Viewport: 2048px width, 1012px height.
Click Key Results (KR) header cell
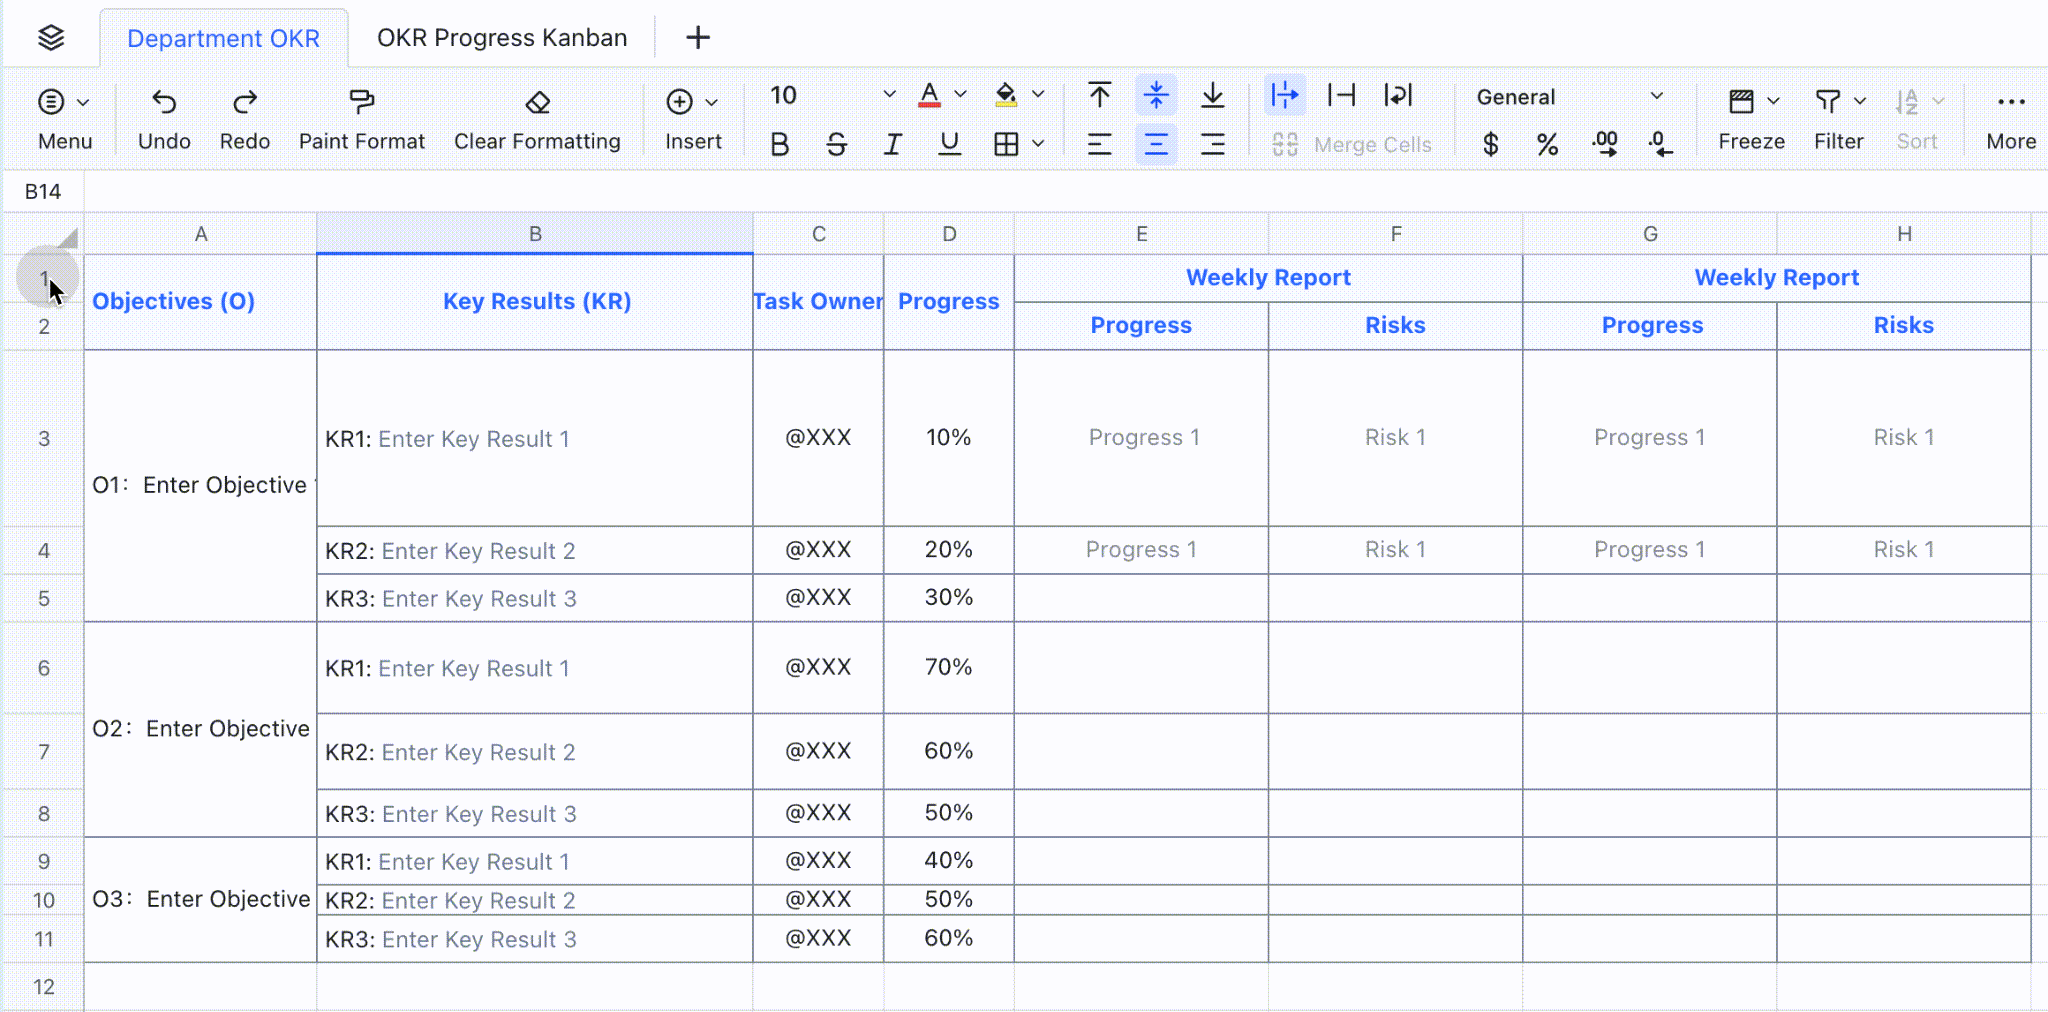tap(535, 302)
